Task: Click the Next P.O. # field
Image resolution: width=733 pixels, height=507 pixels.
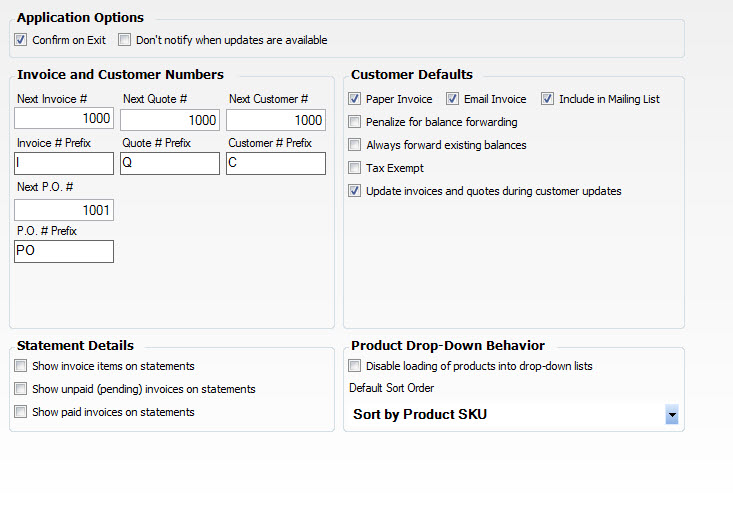Action: tap(64, 210)
